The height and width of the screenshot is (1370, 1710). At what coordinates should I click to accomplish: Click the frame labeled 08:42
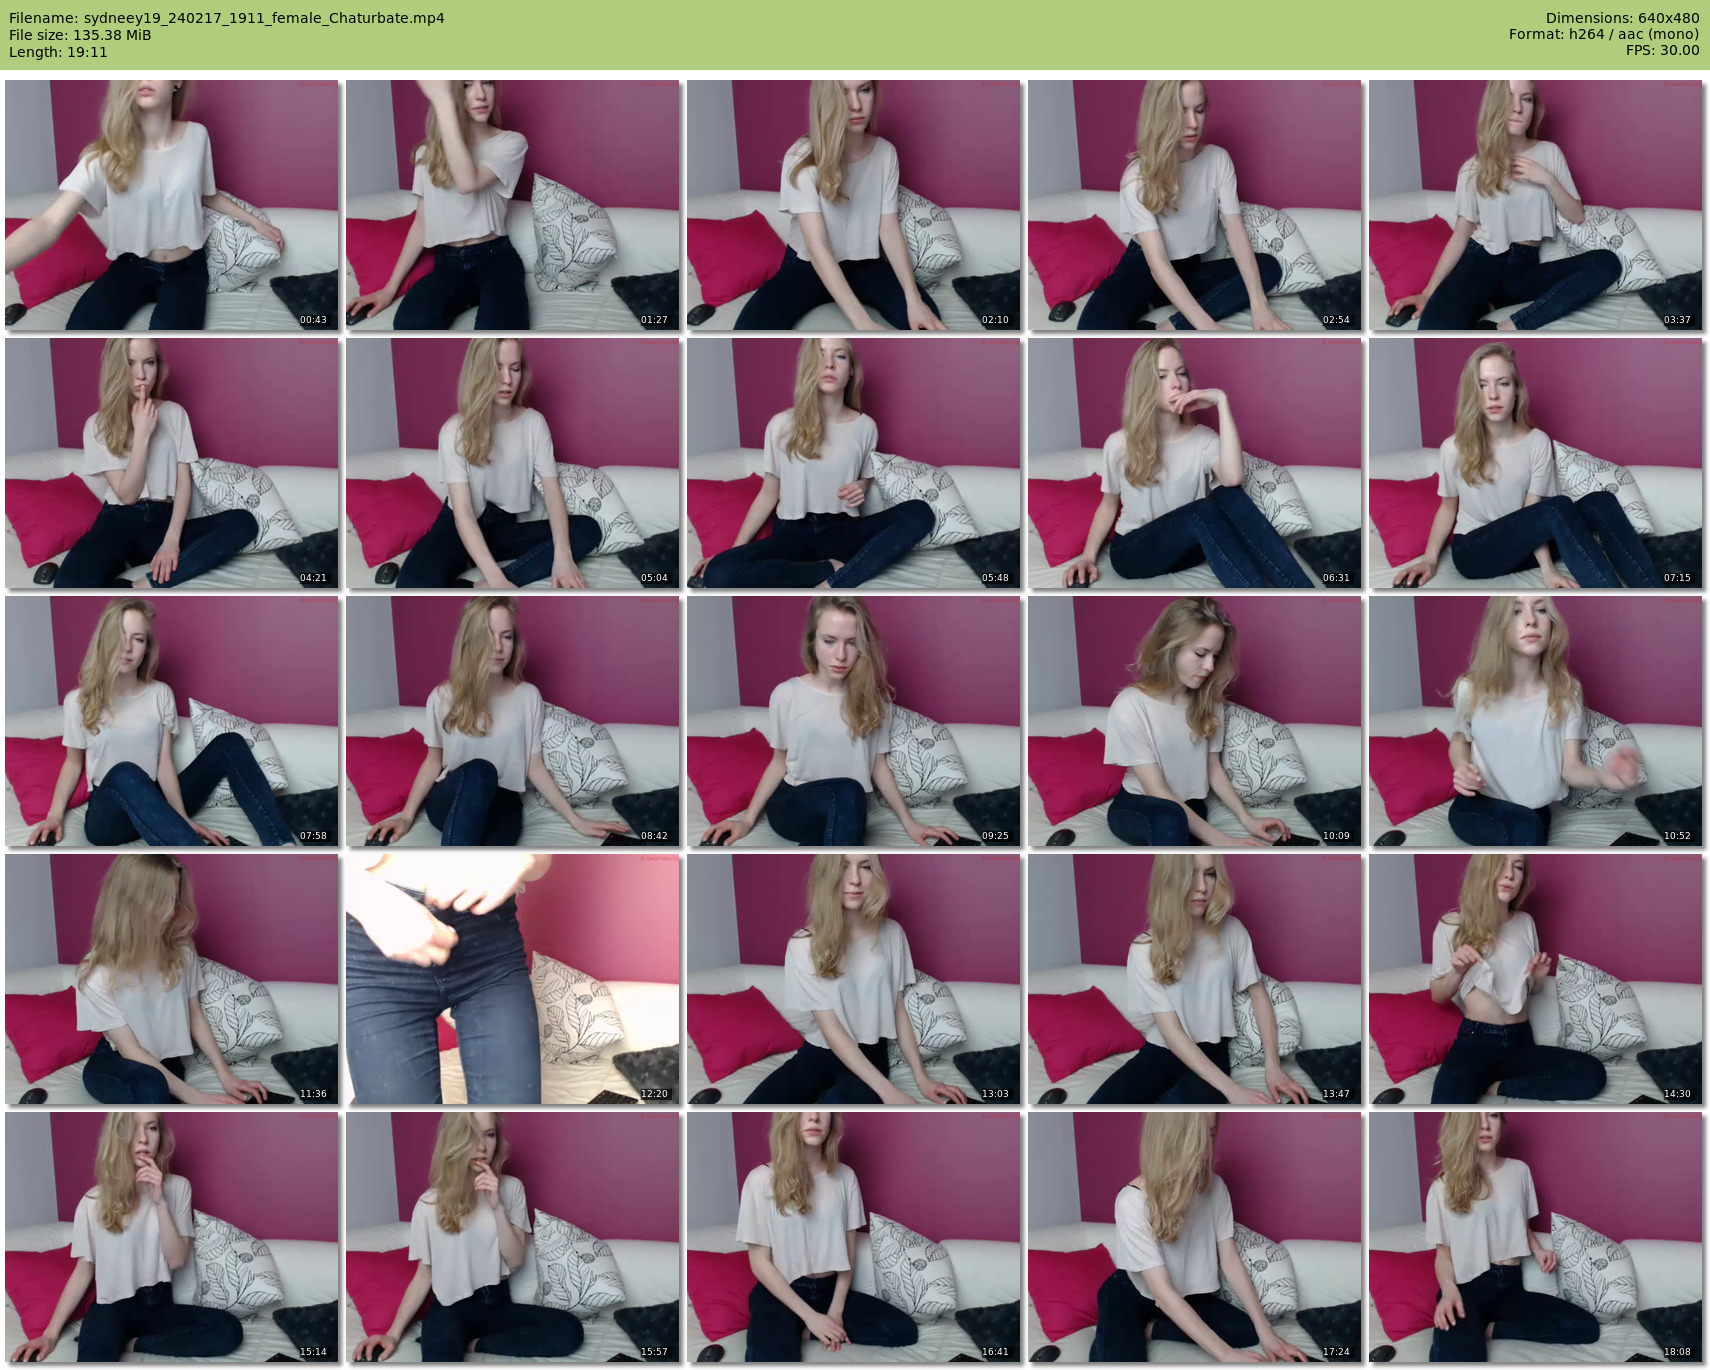click(513, 721)
